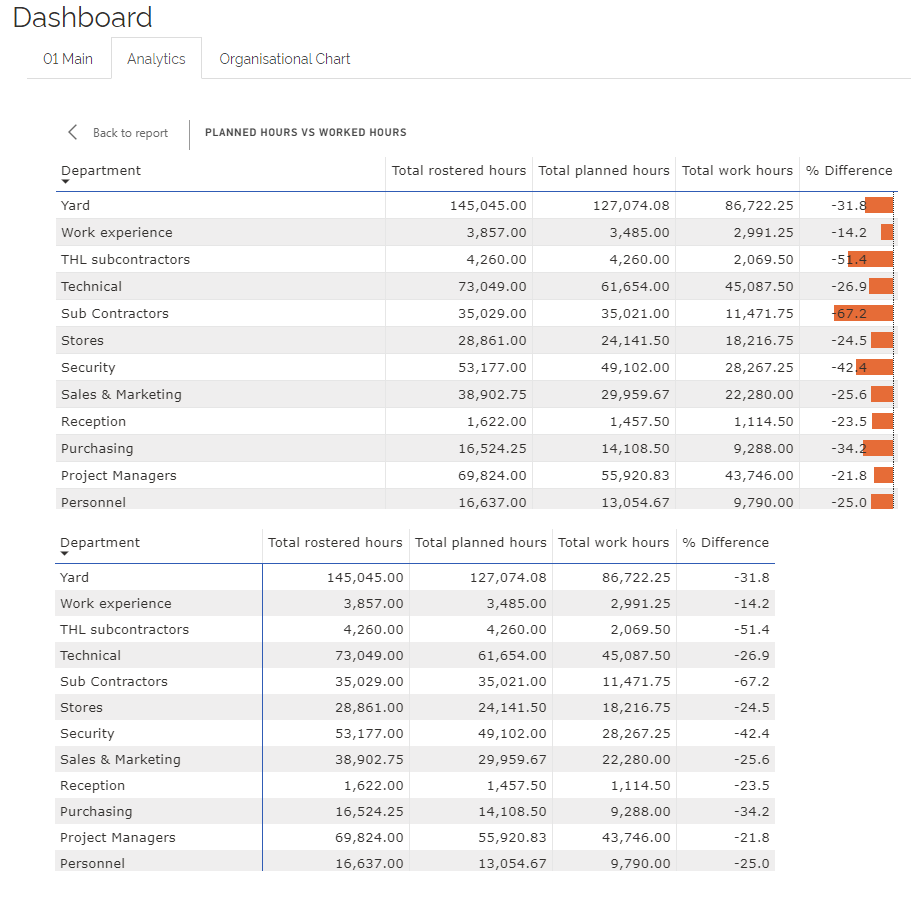
Task: Select Work experience in upper table
Action: click(x=117, y=232)
